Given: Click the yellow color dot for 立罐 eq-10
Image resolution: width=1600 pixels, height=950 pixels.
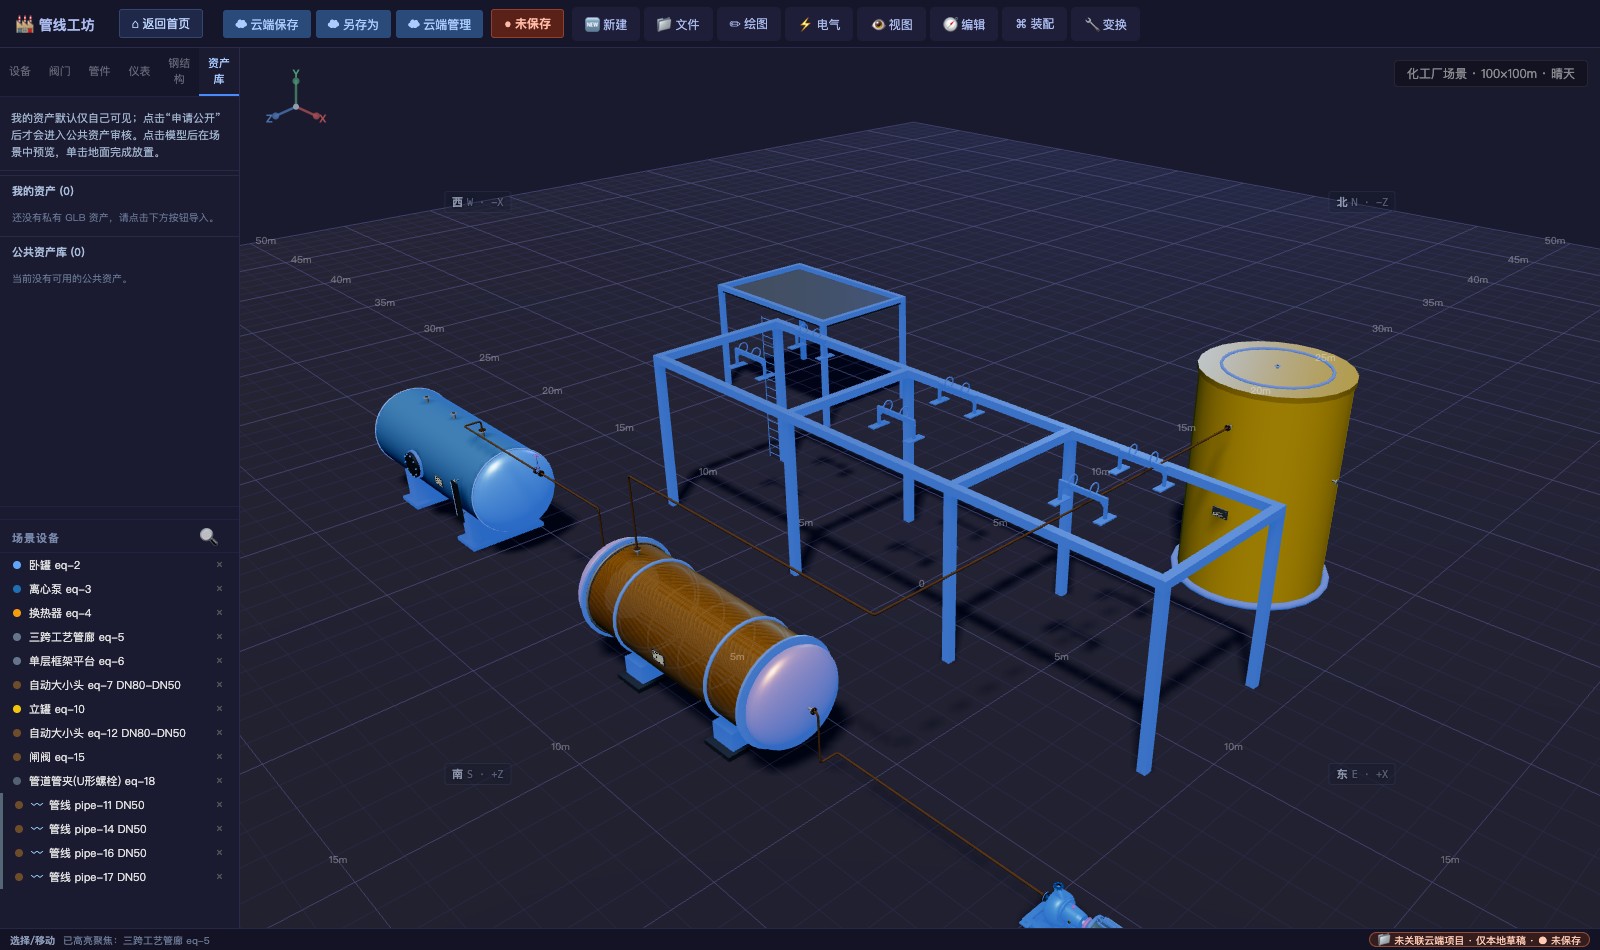Looking at the screenshot, I should (17, 709).
